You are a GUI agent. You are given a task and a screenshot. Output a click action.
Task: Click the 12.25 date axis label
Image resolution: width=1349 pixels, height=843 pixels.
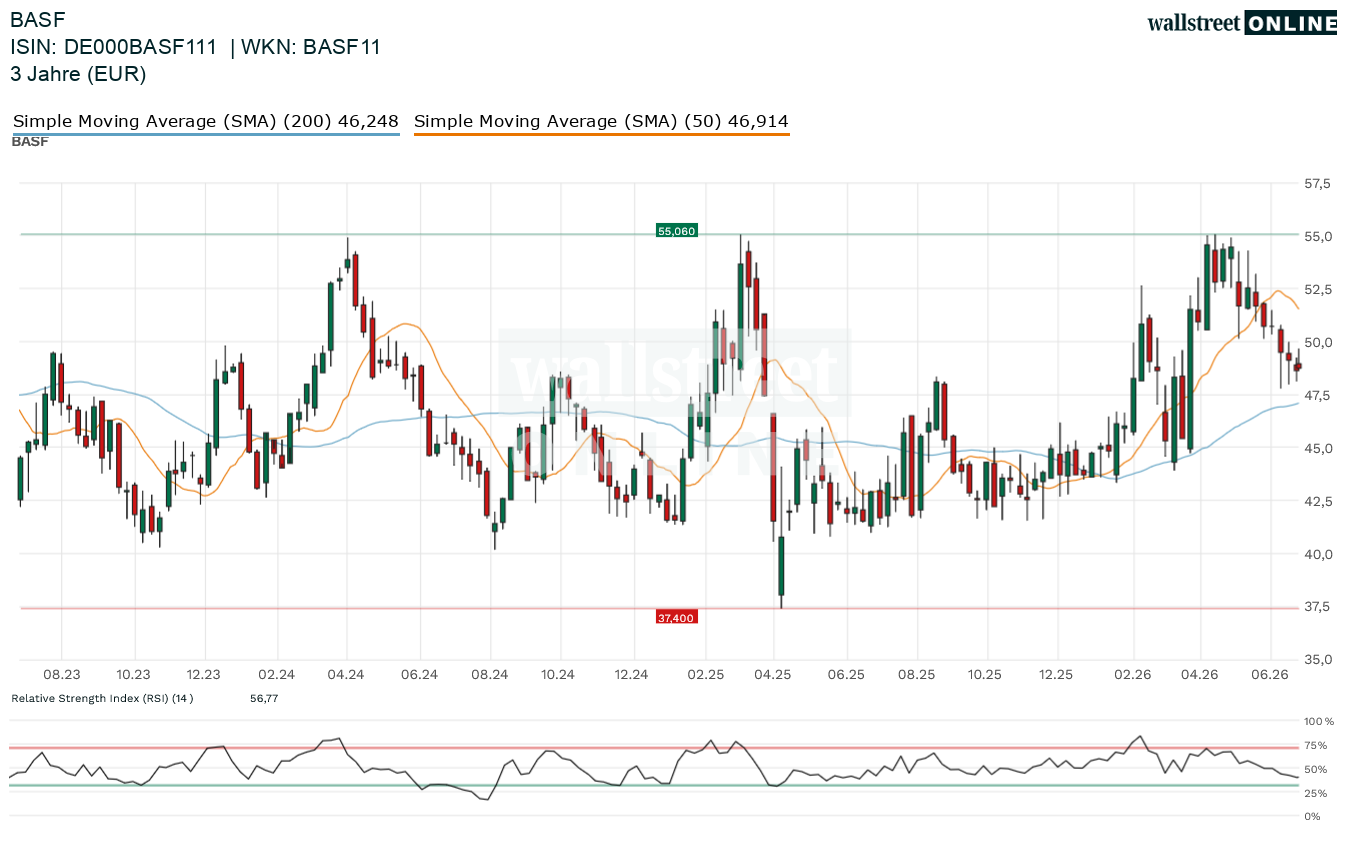[1056, 675]
